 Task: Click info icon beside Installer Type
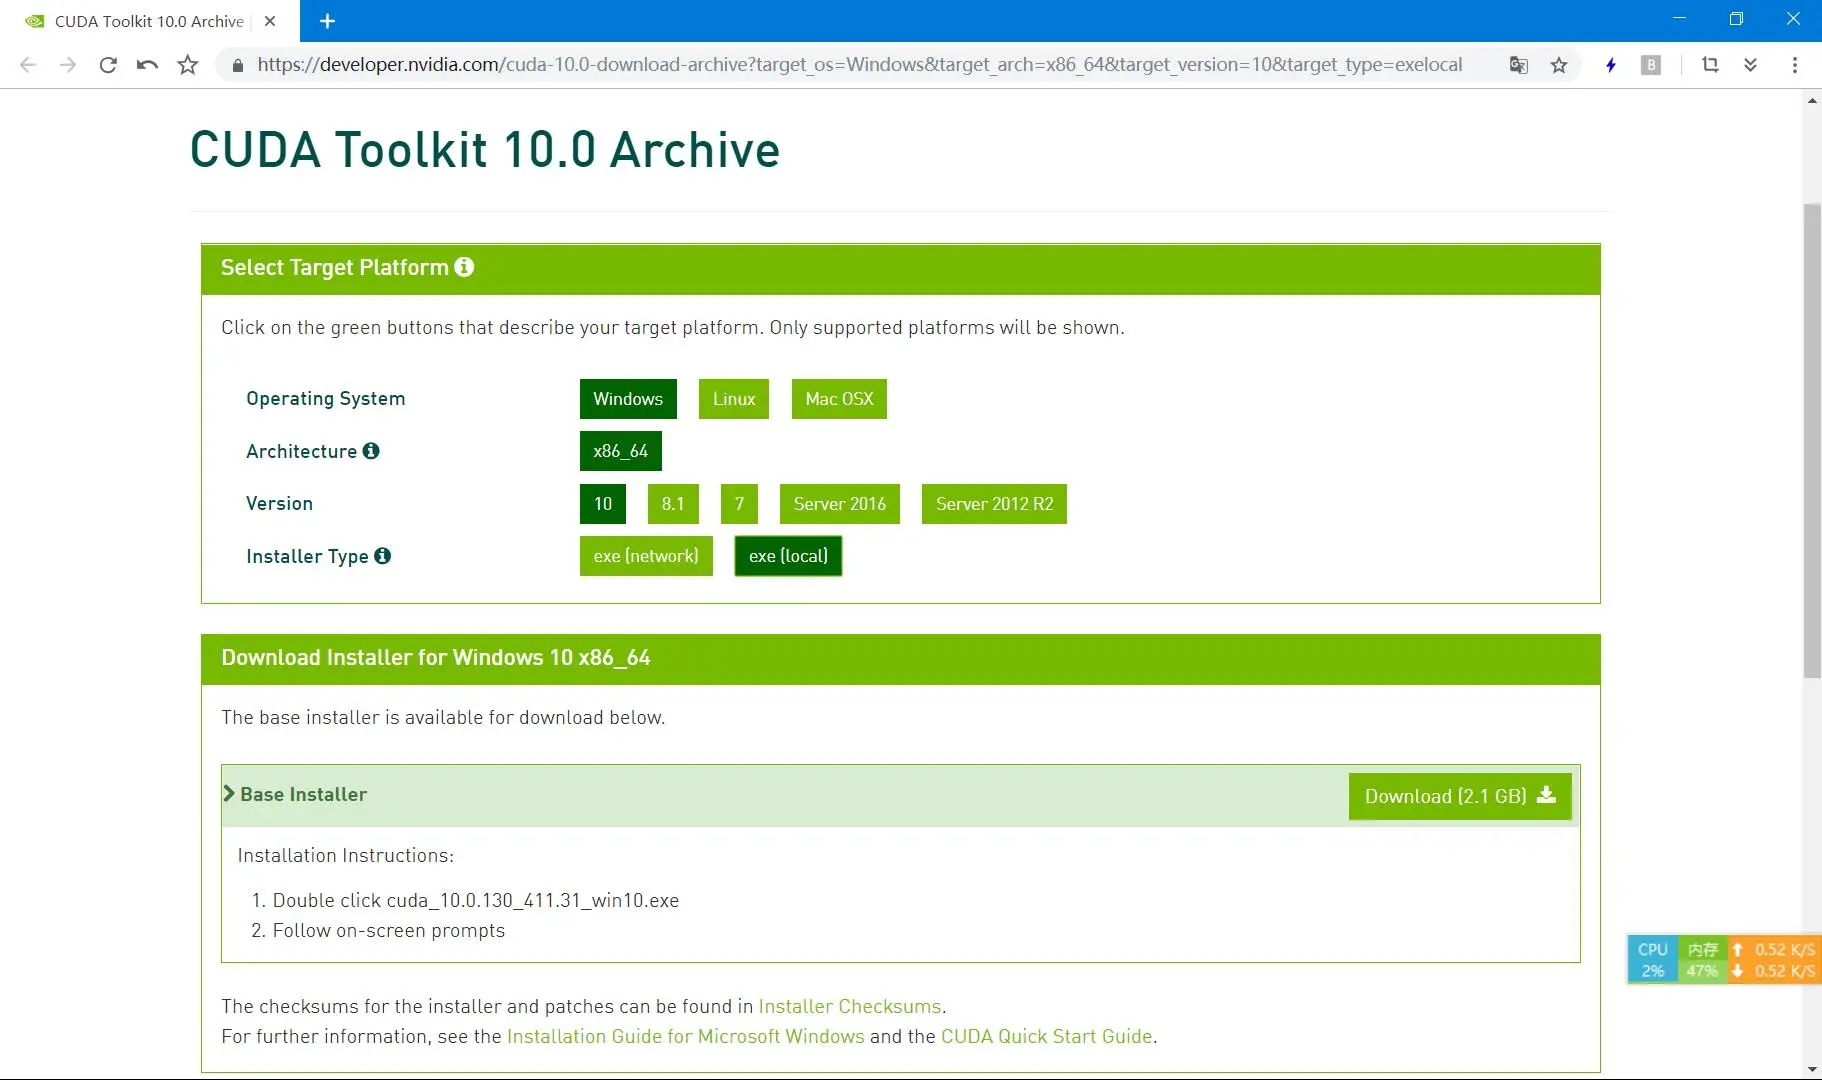pyautogui.click(x=382, y=556)
